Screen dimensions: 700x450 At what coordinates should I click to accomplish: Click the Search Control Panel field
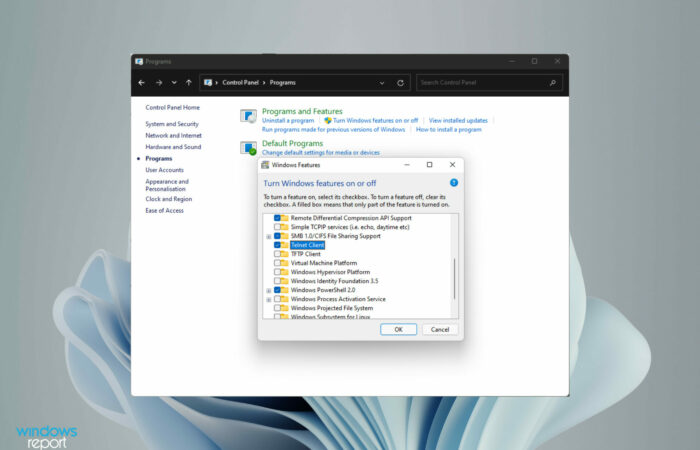point(489,83)
